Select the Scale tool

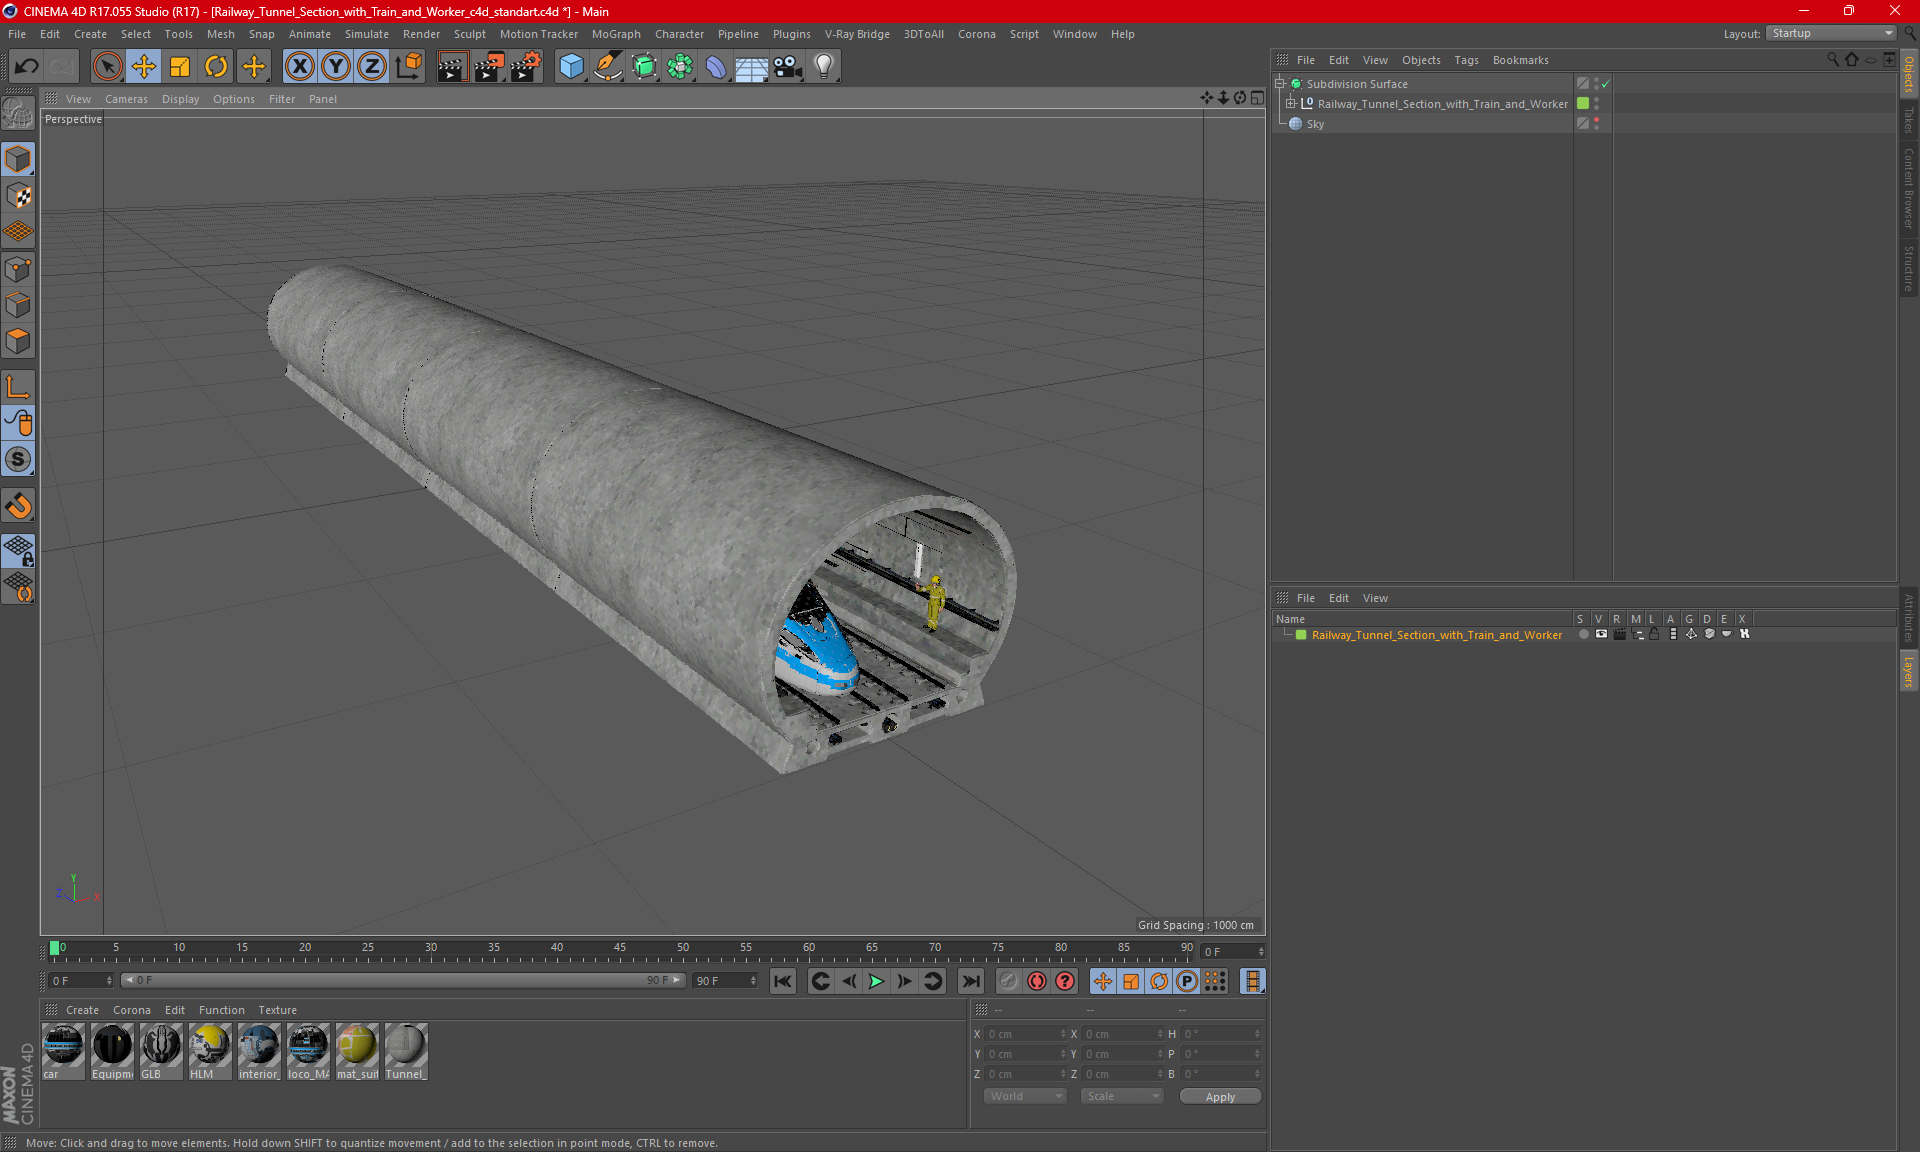tap(180, 67)
